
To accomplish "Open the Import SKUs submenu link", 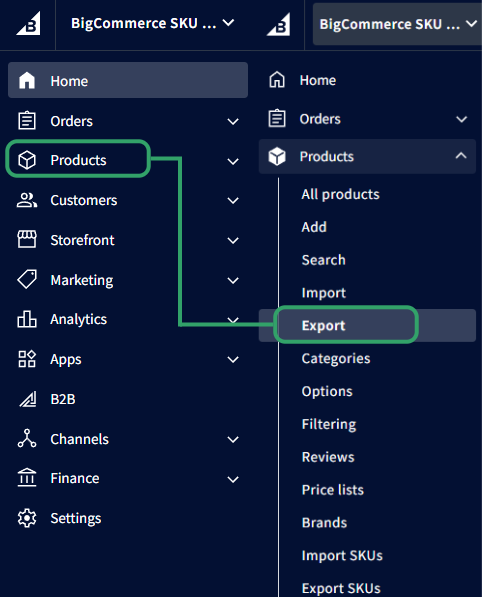I will point(342,555).
